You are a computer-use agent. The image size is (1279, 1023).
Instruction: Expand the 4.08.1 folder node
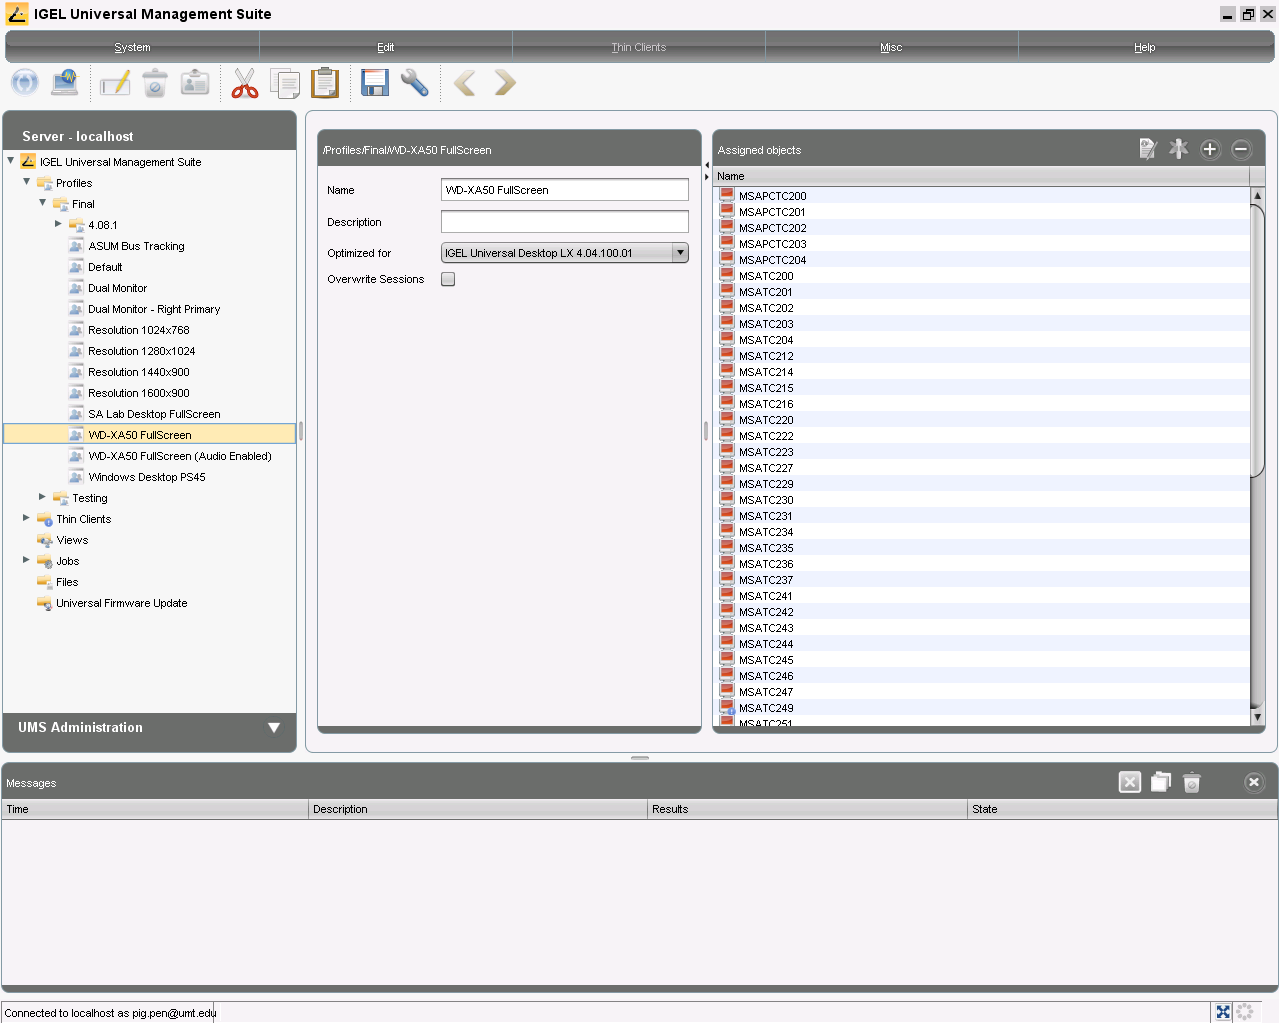click(x=59, y=224)
